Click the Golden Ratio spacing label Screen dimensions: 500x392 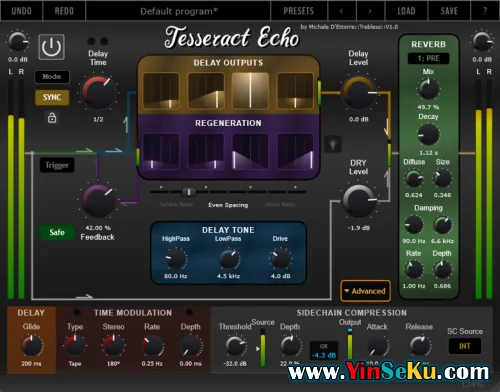click(x=176, y=204)
